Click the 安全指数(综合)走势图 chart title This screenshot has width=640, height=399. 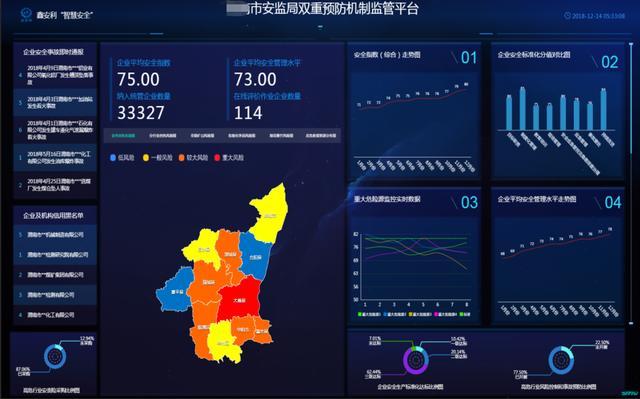click(387, 55)
